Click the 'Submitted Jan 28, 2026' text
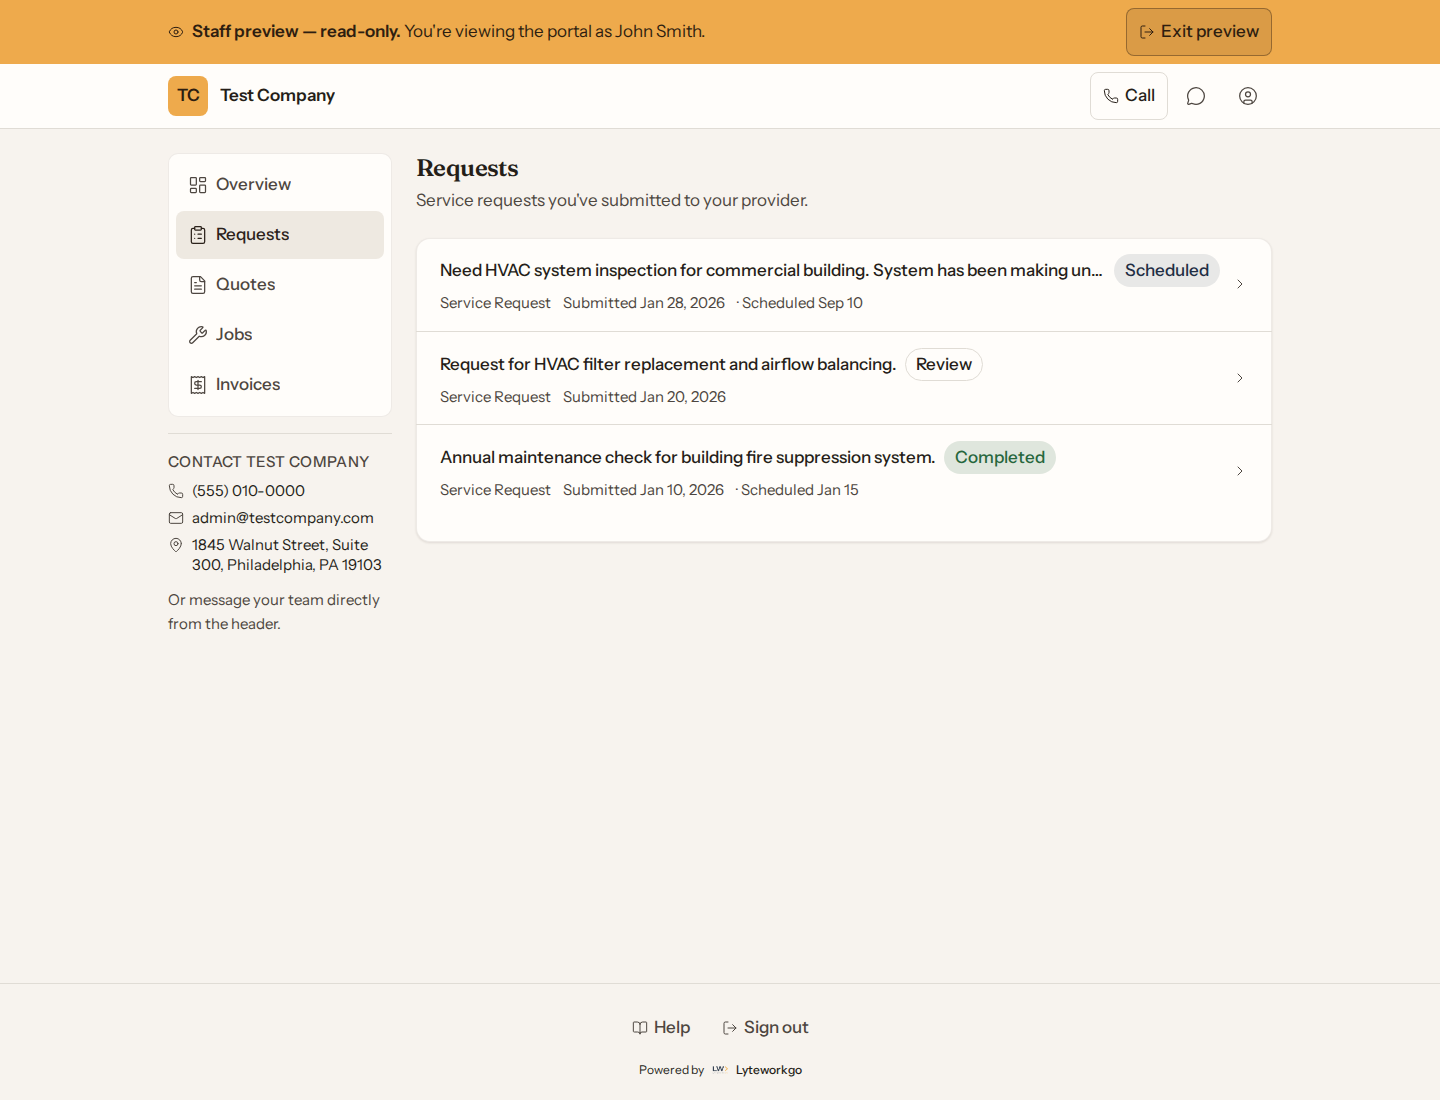Image resolution: width=1440 pixels, height=1100 pixels. (x=644, y=303)
